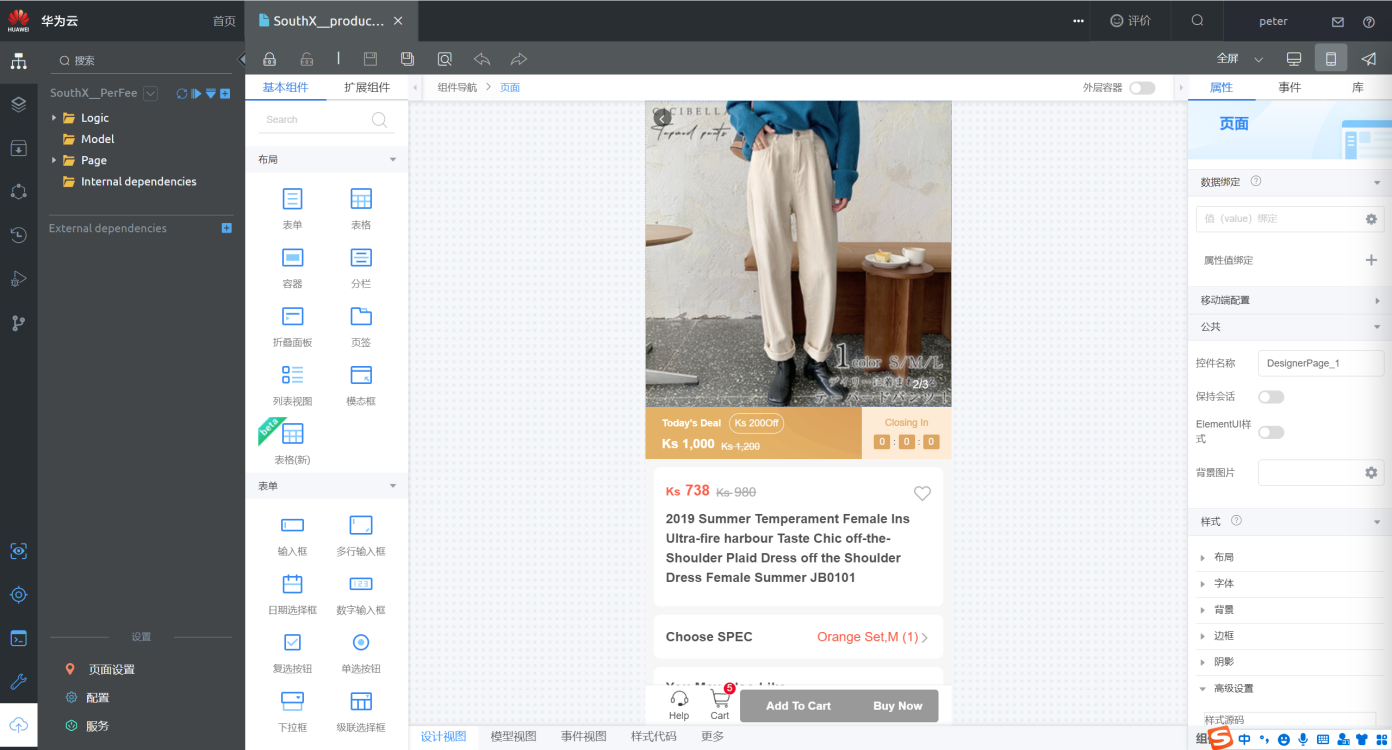Open the mail notifications icon

1338,21
